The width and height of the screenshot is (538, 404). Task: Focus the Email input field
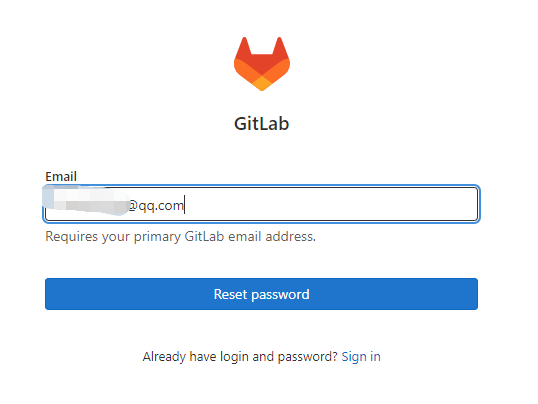click(x=261, y=204)
